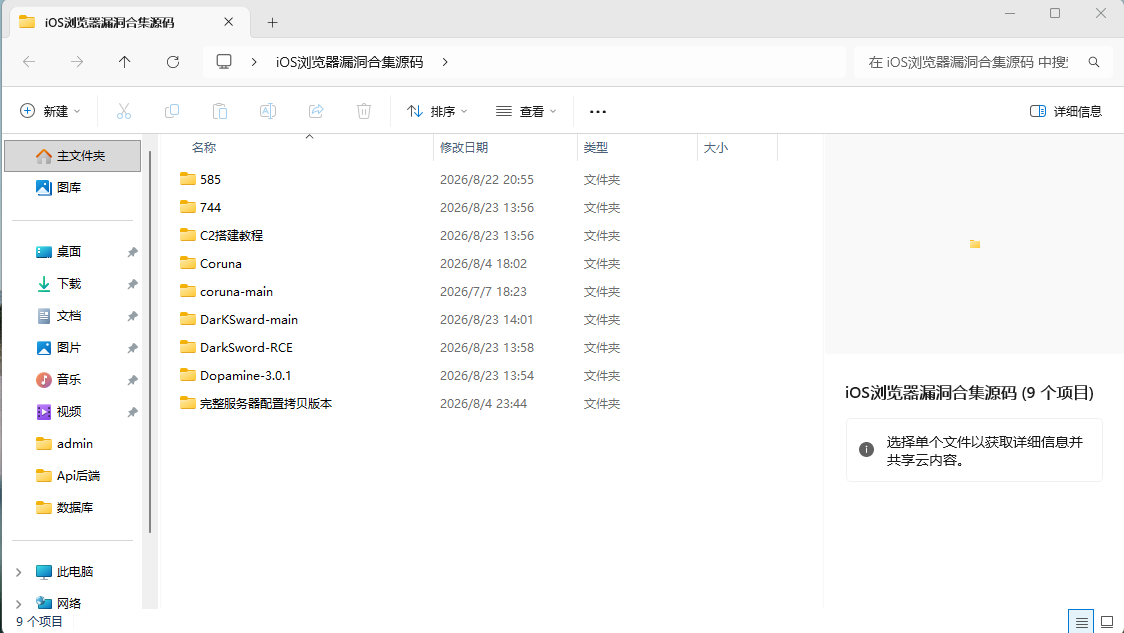Click the Paste clipboard icon
This screenshot has height=633, width=1124.
coord(220,111)
